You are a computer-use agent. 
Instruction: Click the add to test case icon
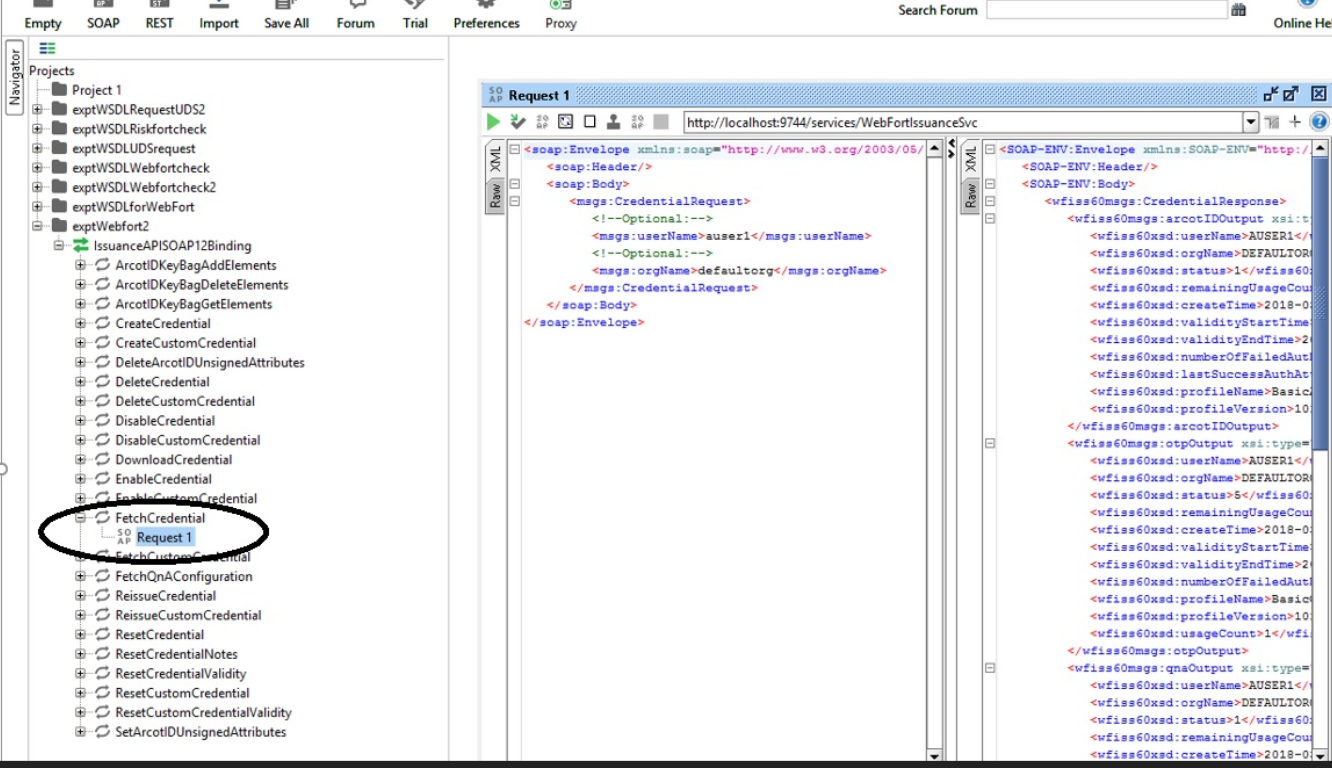click(x=517, y=122)
